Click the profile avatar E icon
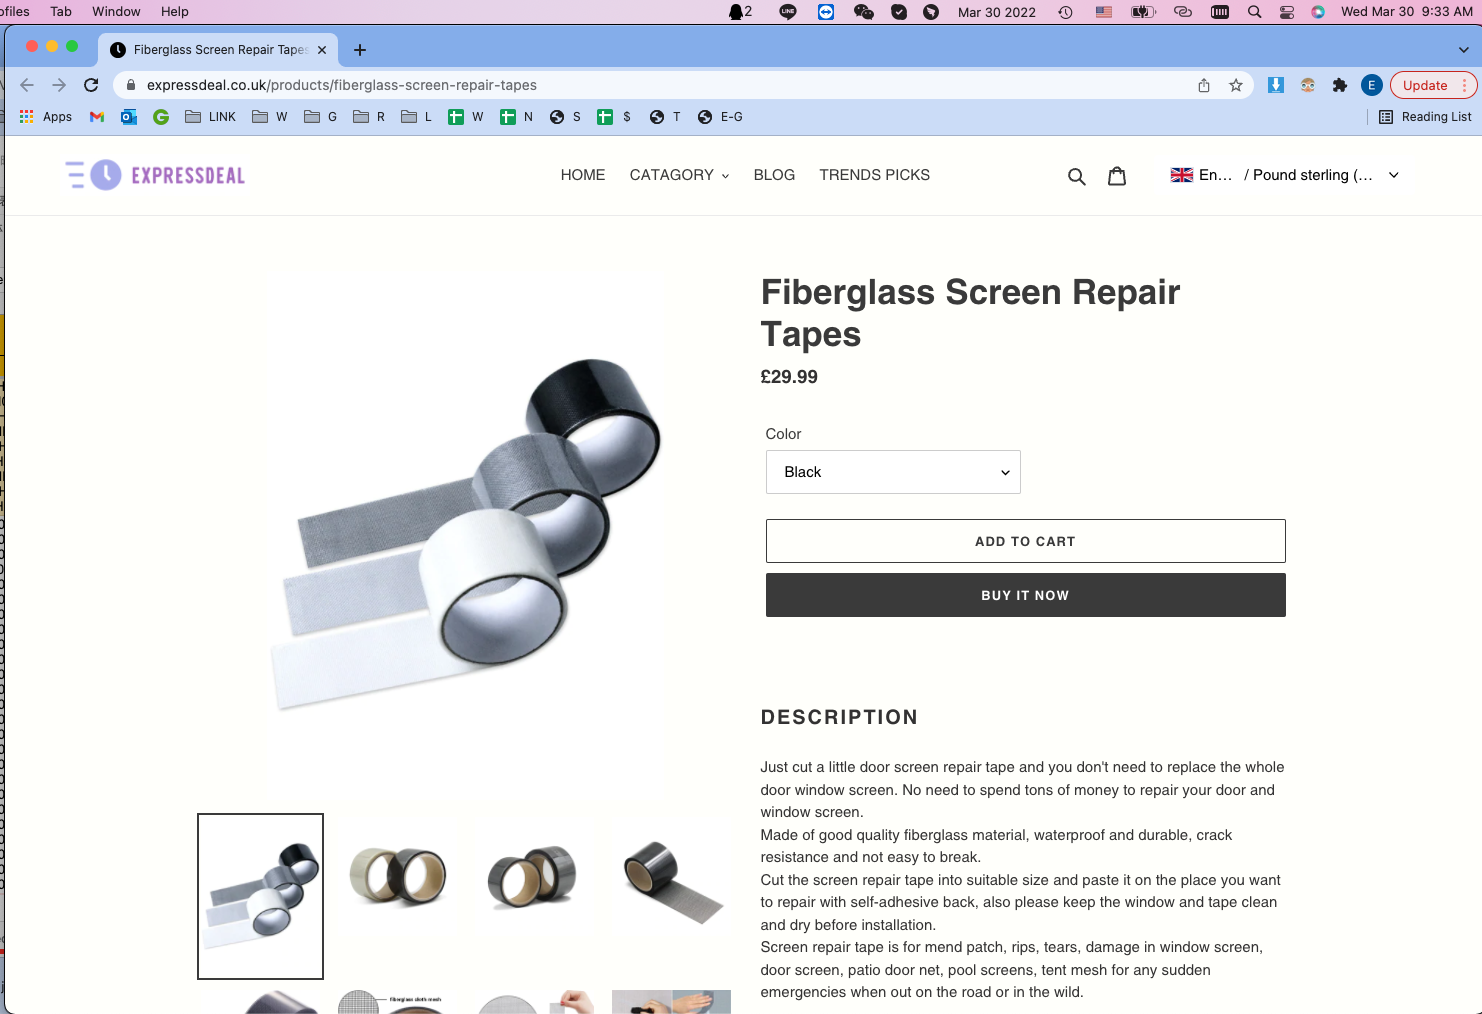1482x1014 pixels. [x=1372, y=85]
